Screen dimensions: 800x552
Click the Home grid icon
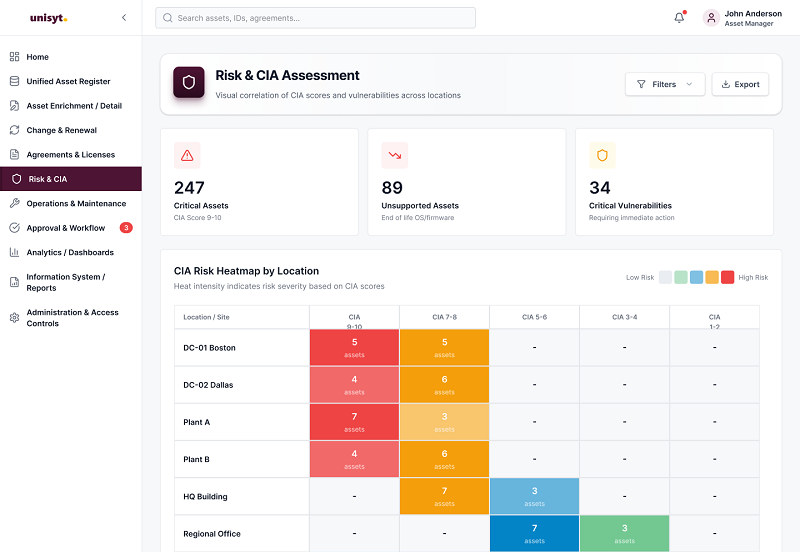pos(14,57)
